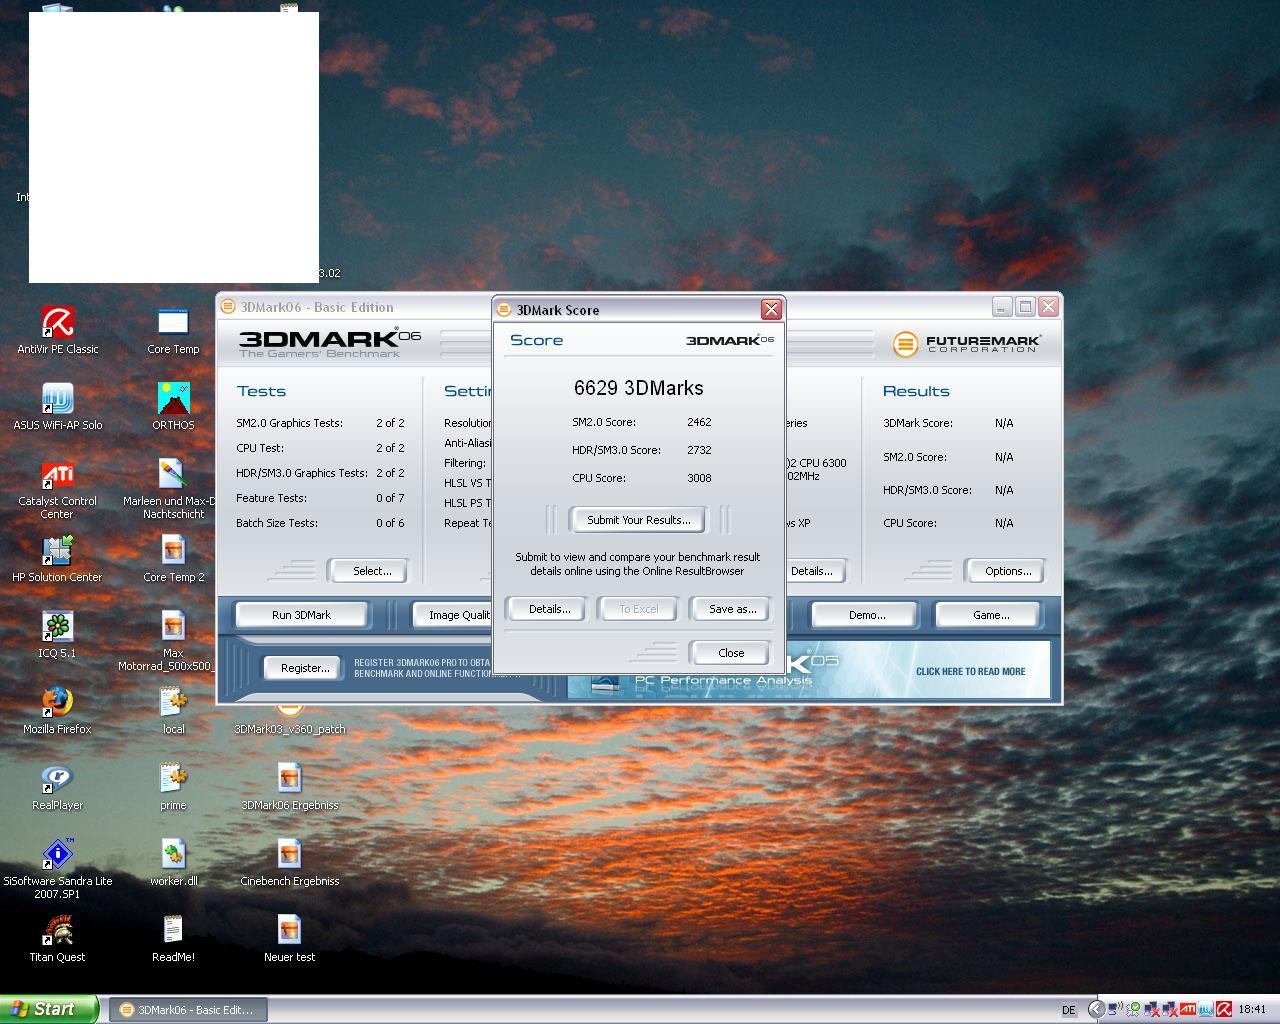
Task: Click ASUS WiFi tray icon
Action: point(1206,1009)
